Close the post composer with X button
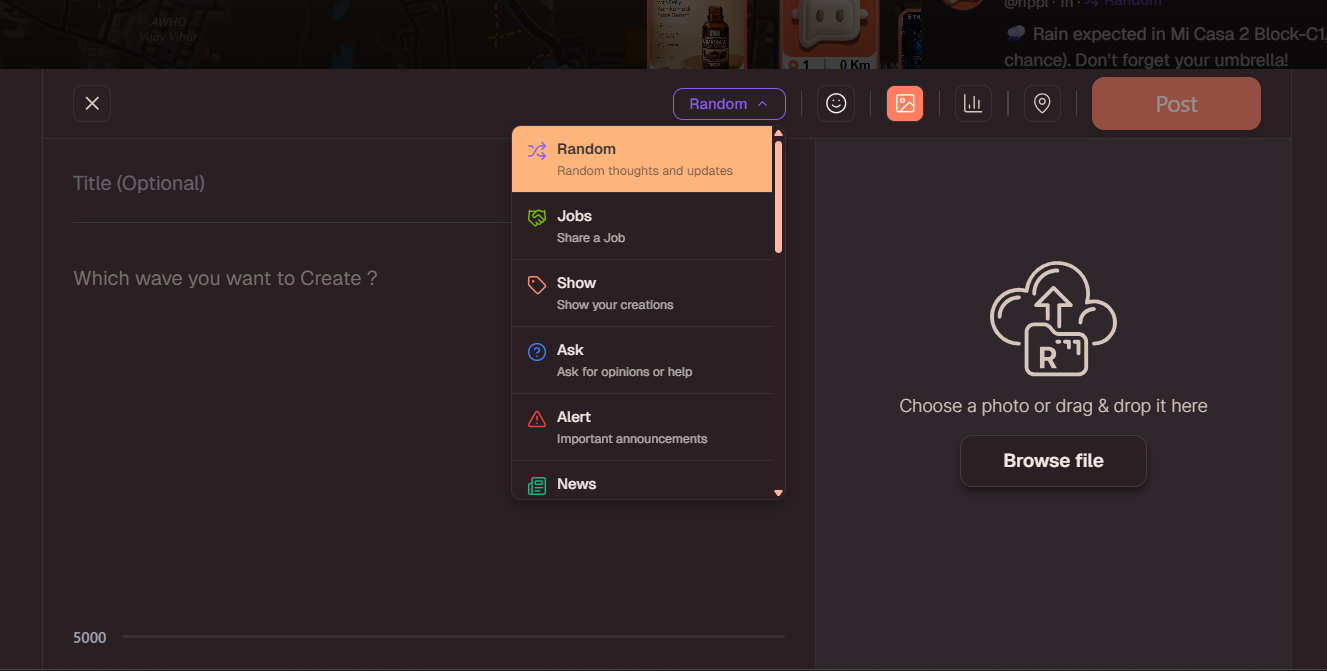 pyautogui.click(x=92, y=104)
